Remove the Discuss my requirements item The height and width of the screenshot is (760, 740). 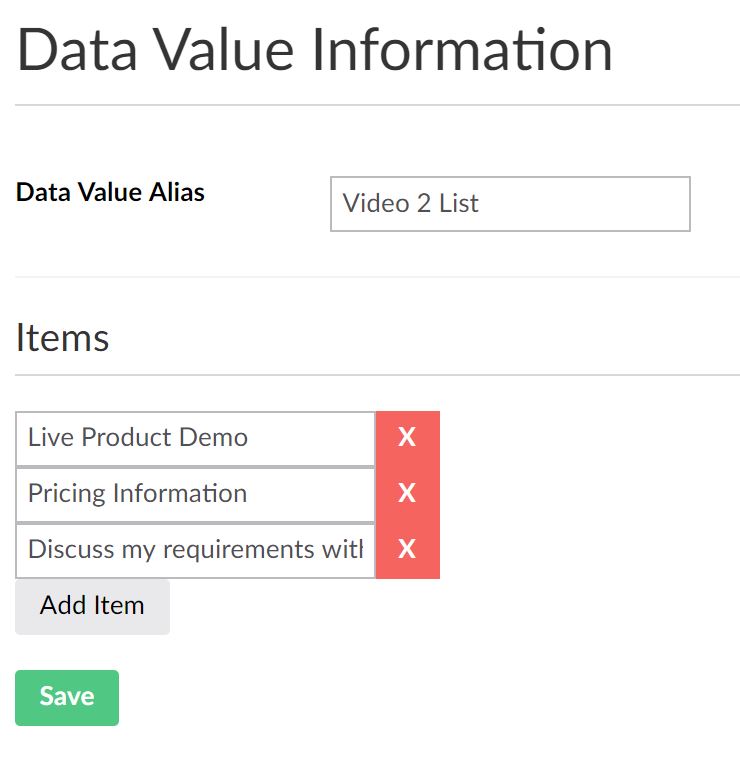point(408,551)
